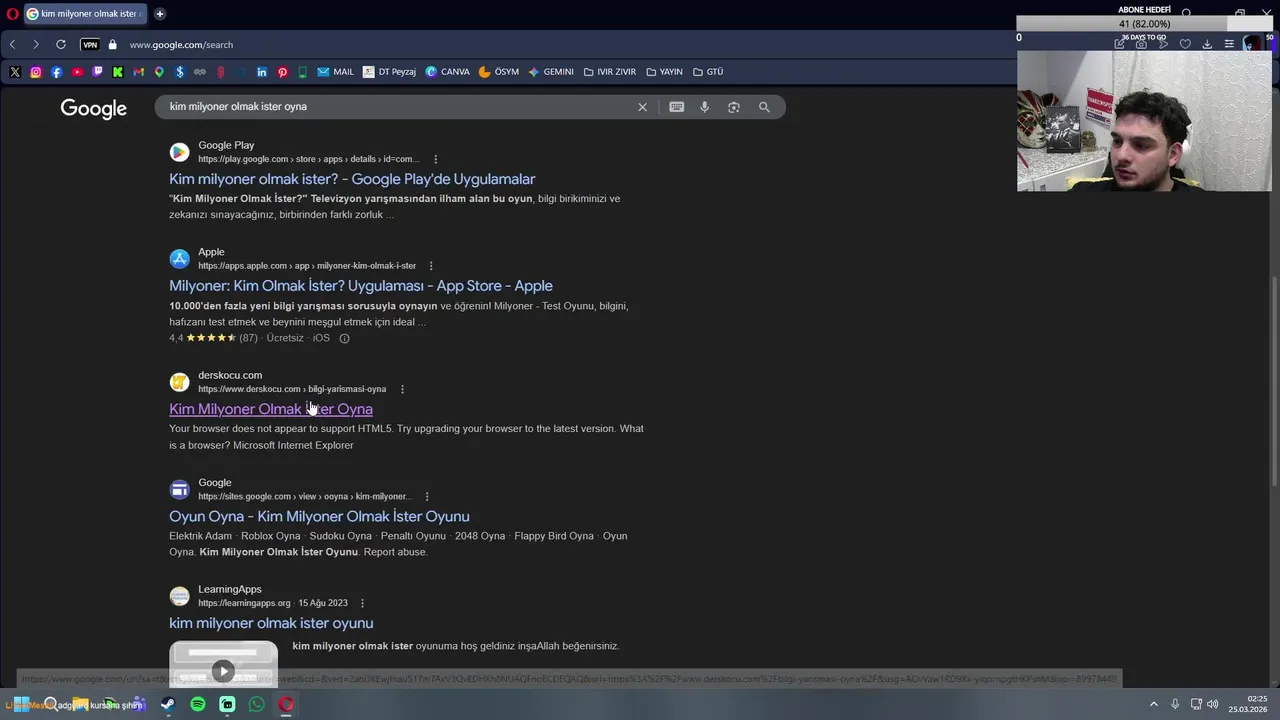
Task: Open the Twitch bookmark icon
Action: tap(97, 72)
